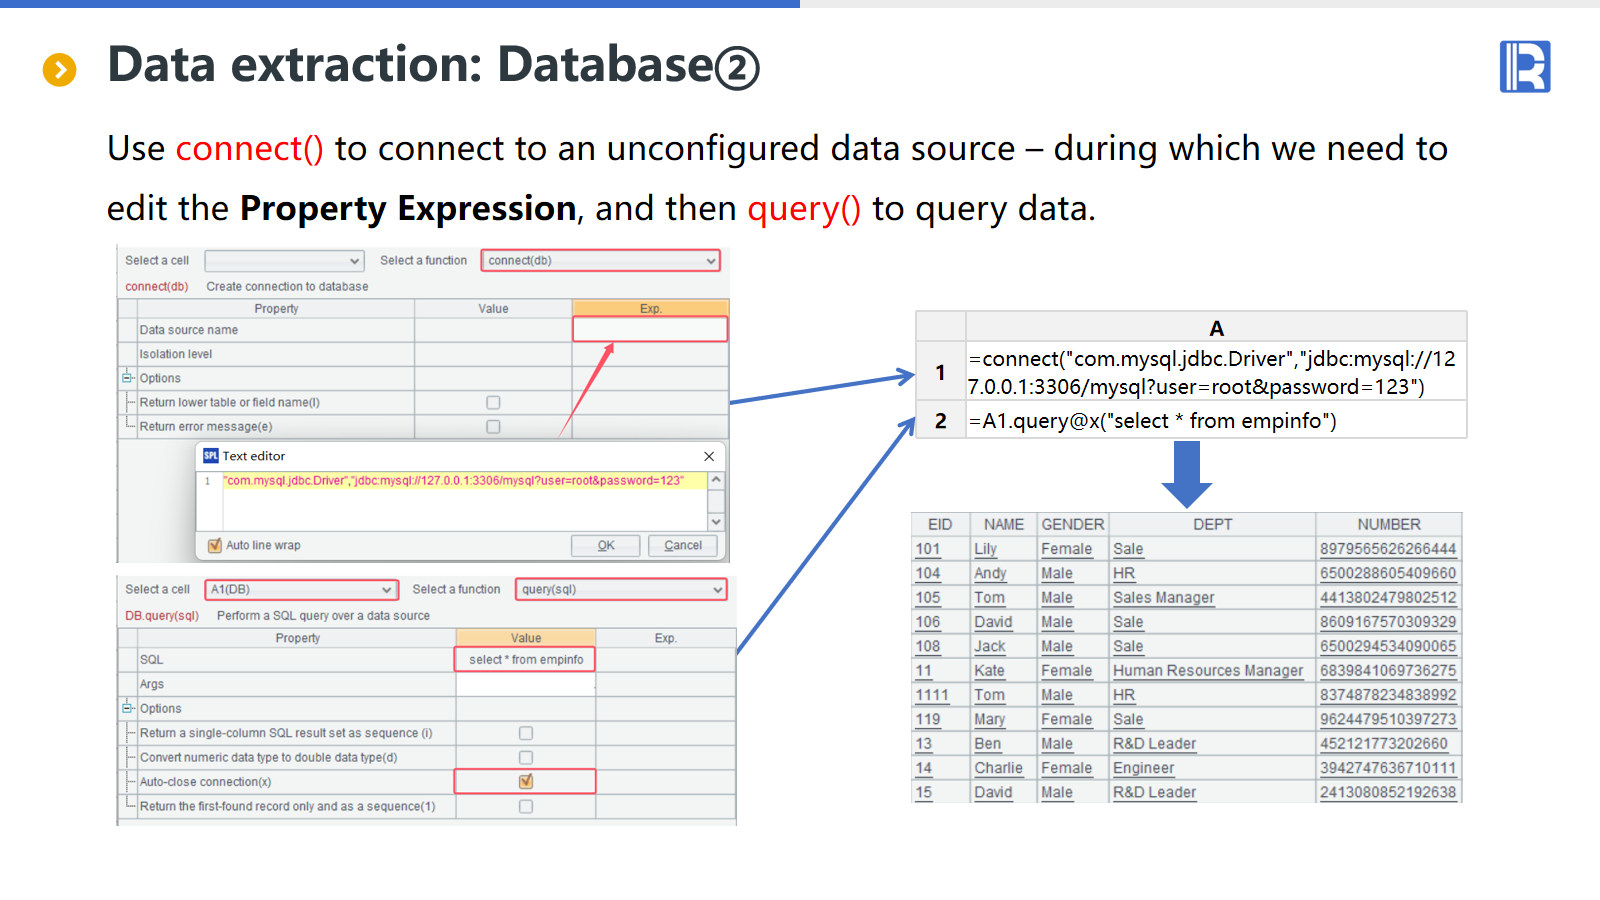Collapse the Options tree in connect panel
Screen dimensions: 1600x900
click(x=127, y=378)
